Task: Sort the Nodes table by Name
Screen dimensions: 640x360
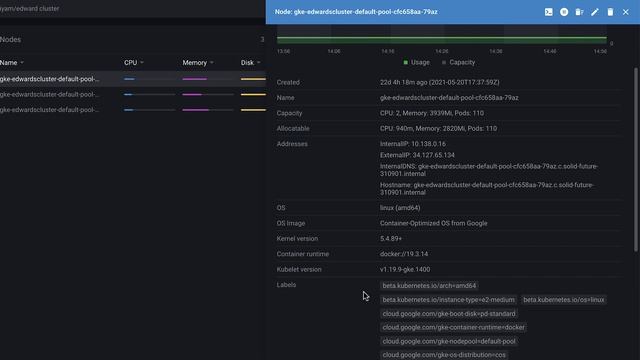Action: (x=12, y=62)
